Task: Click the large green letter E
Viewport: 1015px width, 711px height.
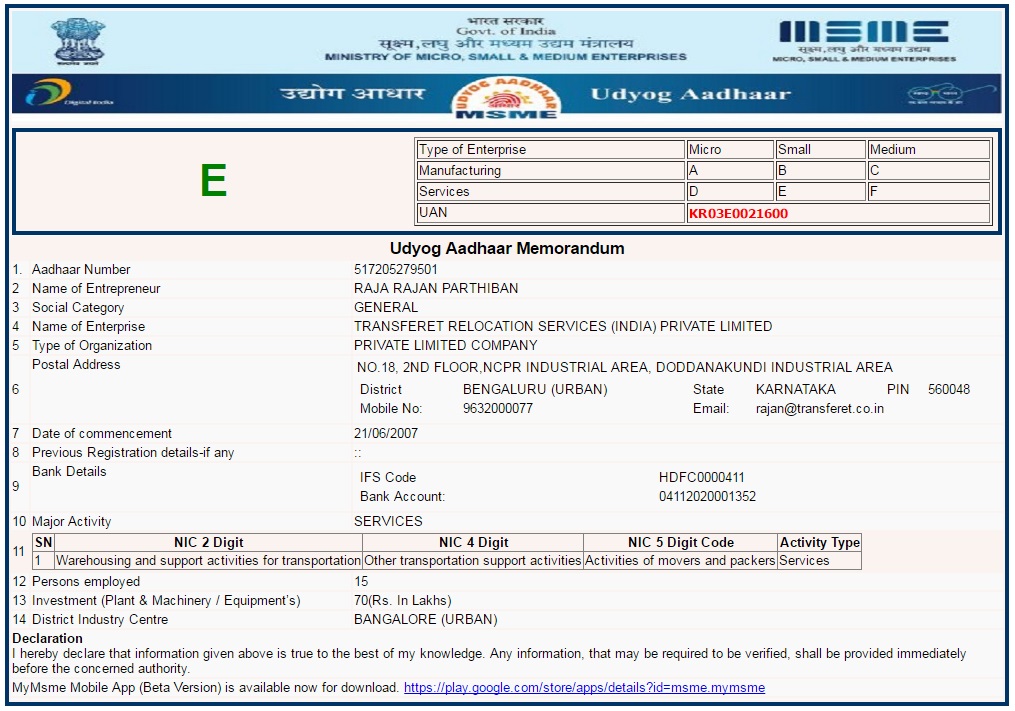Action: point(214,180)
